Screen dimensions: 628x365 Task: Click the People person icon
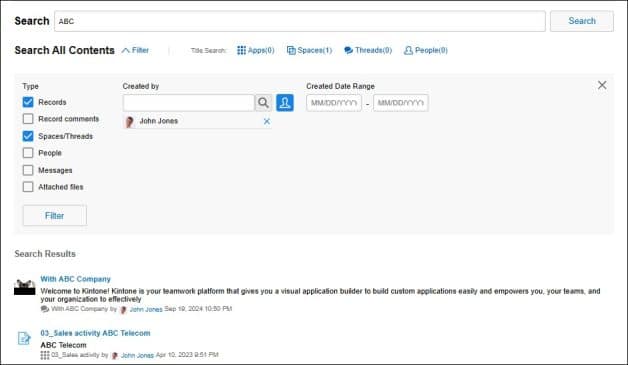(x=408, y=50)
